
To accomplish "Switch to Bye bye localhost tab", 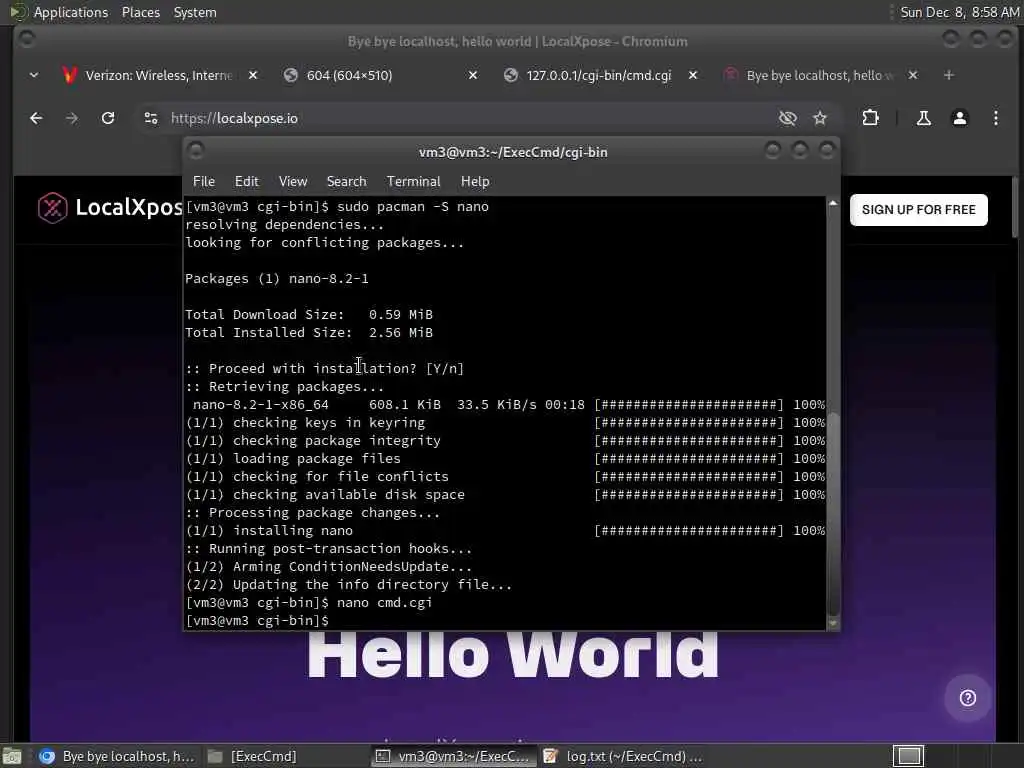I will [820, 76].
